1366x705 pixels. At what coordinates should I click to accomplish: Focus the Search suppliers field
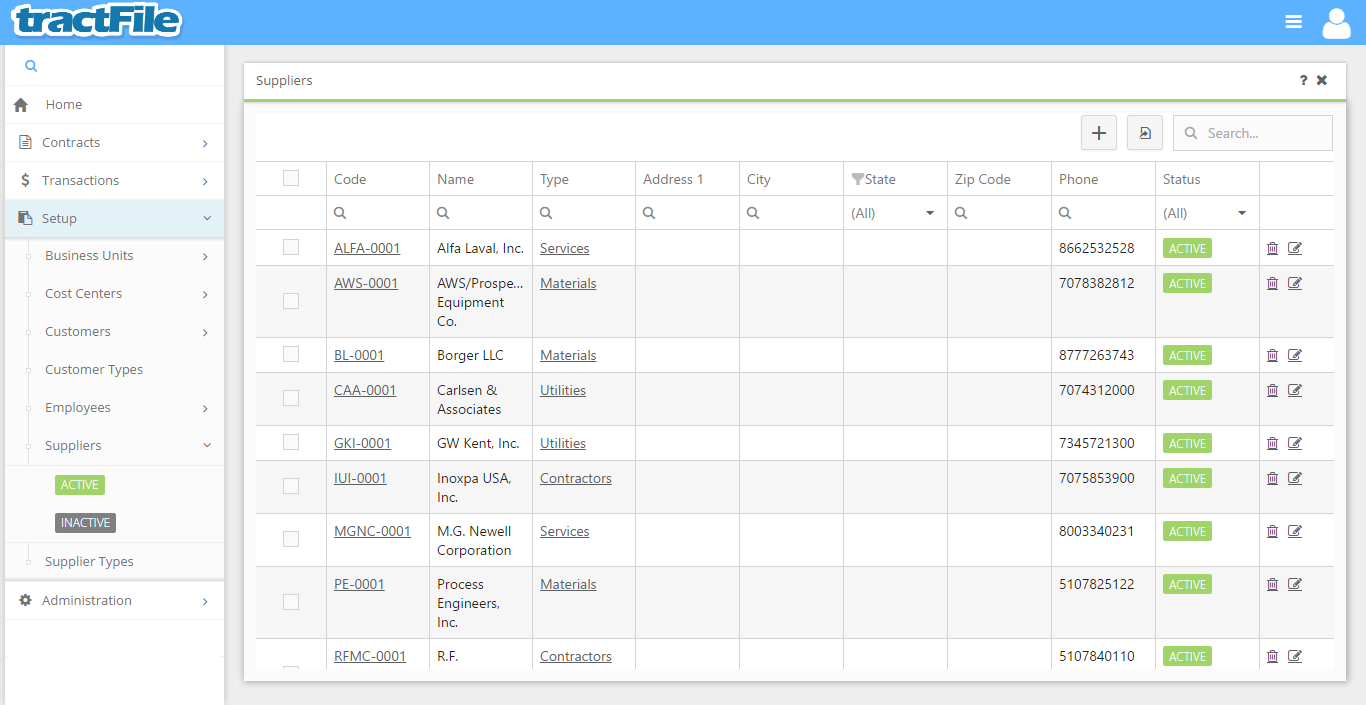[x=1253, y=133]
